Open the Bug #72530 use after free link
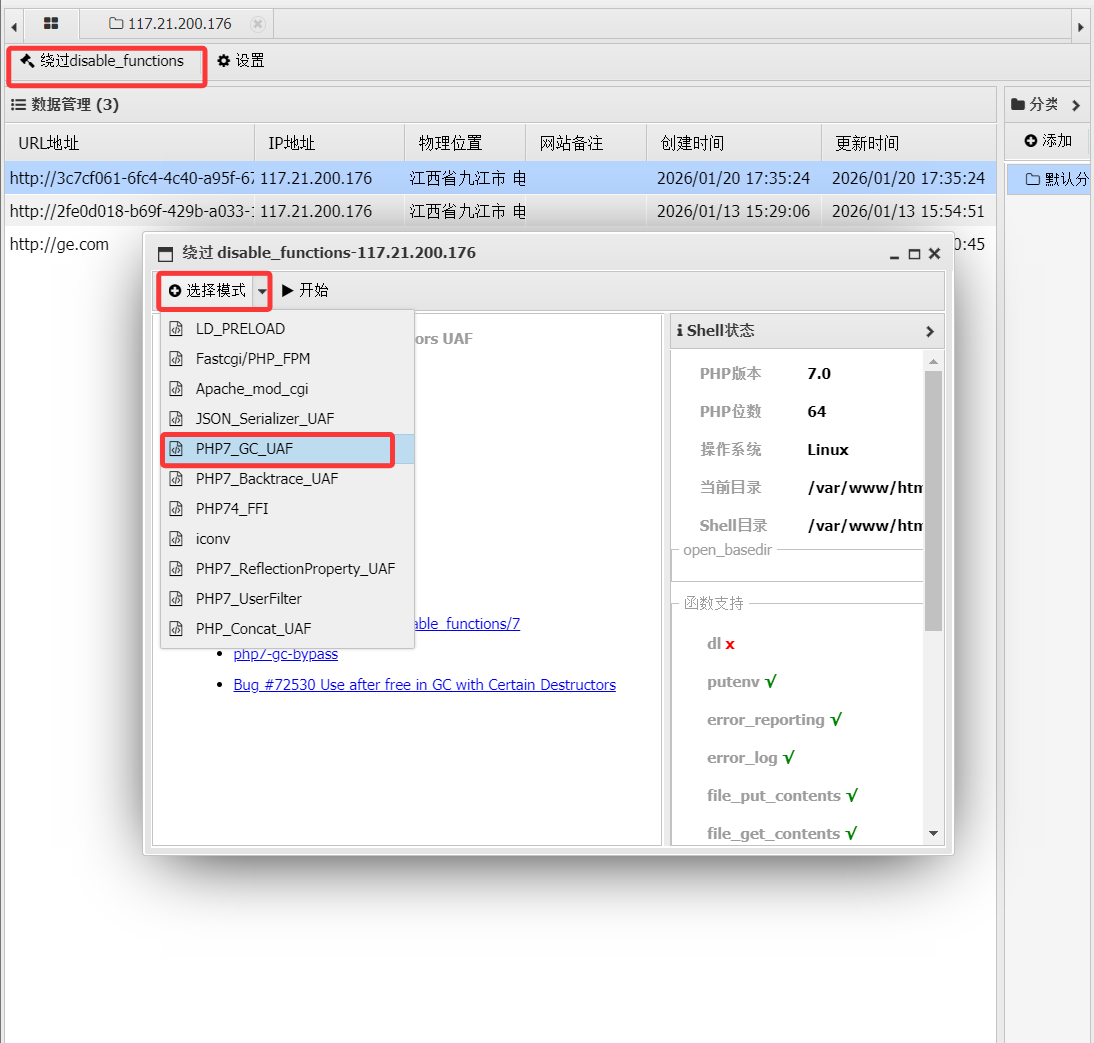The width and height of the screenshot is (1094, 1043). click(424, 685)
